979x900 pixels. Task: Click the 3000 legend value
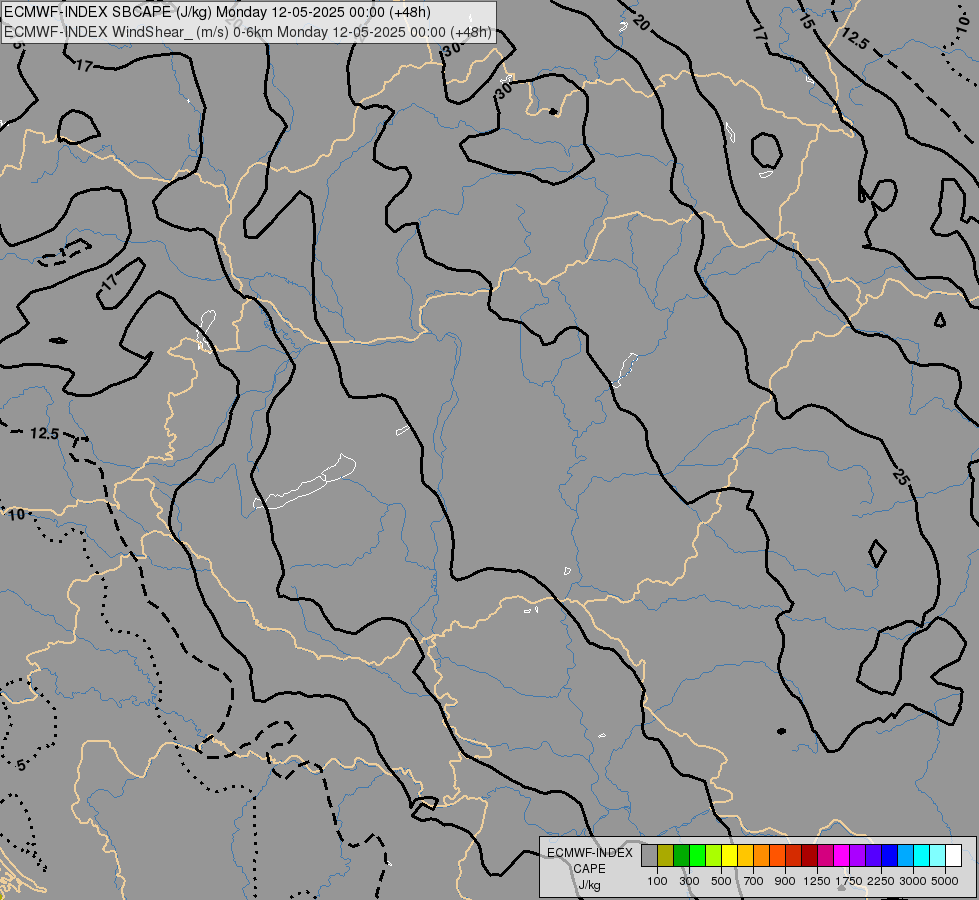pos(913,881)
